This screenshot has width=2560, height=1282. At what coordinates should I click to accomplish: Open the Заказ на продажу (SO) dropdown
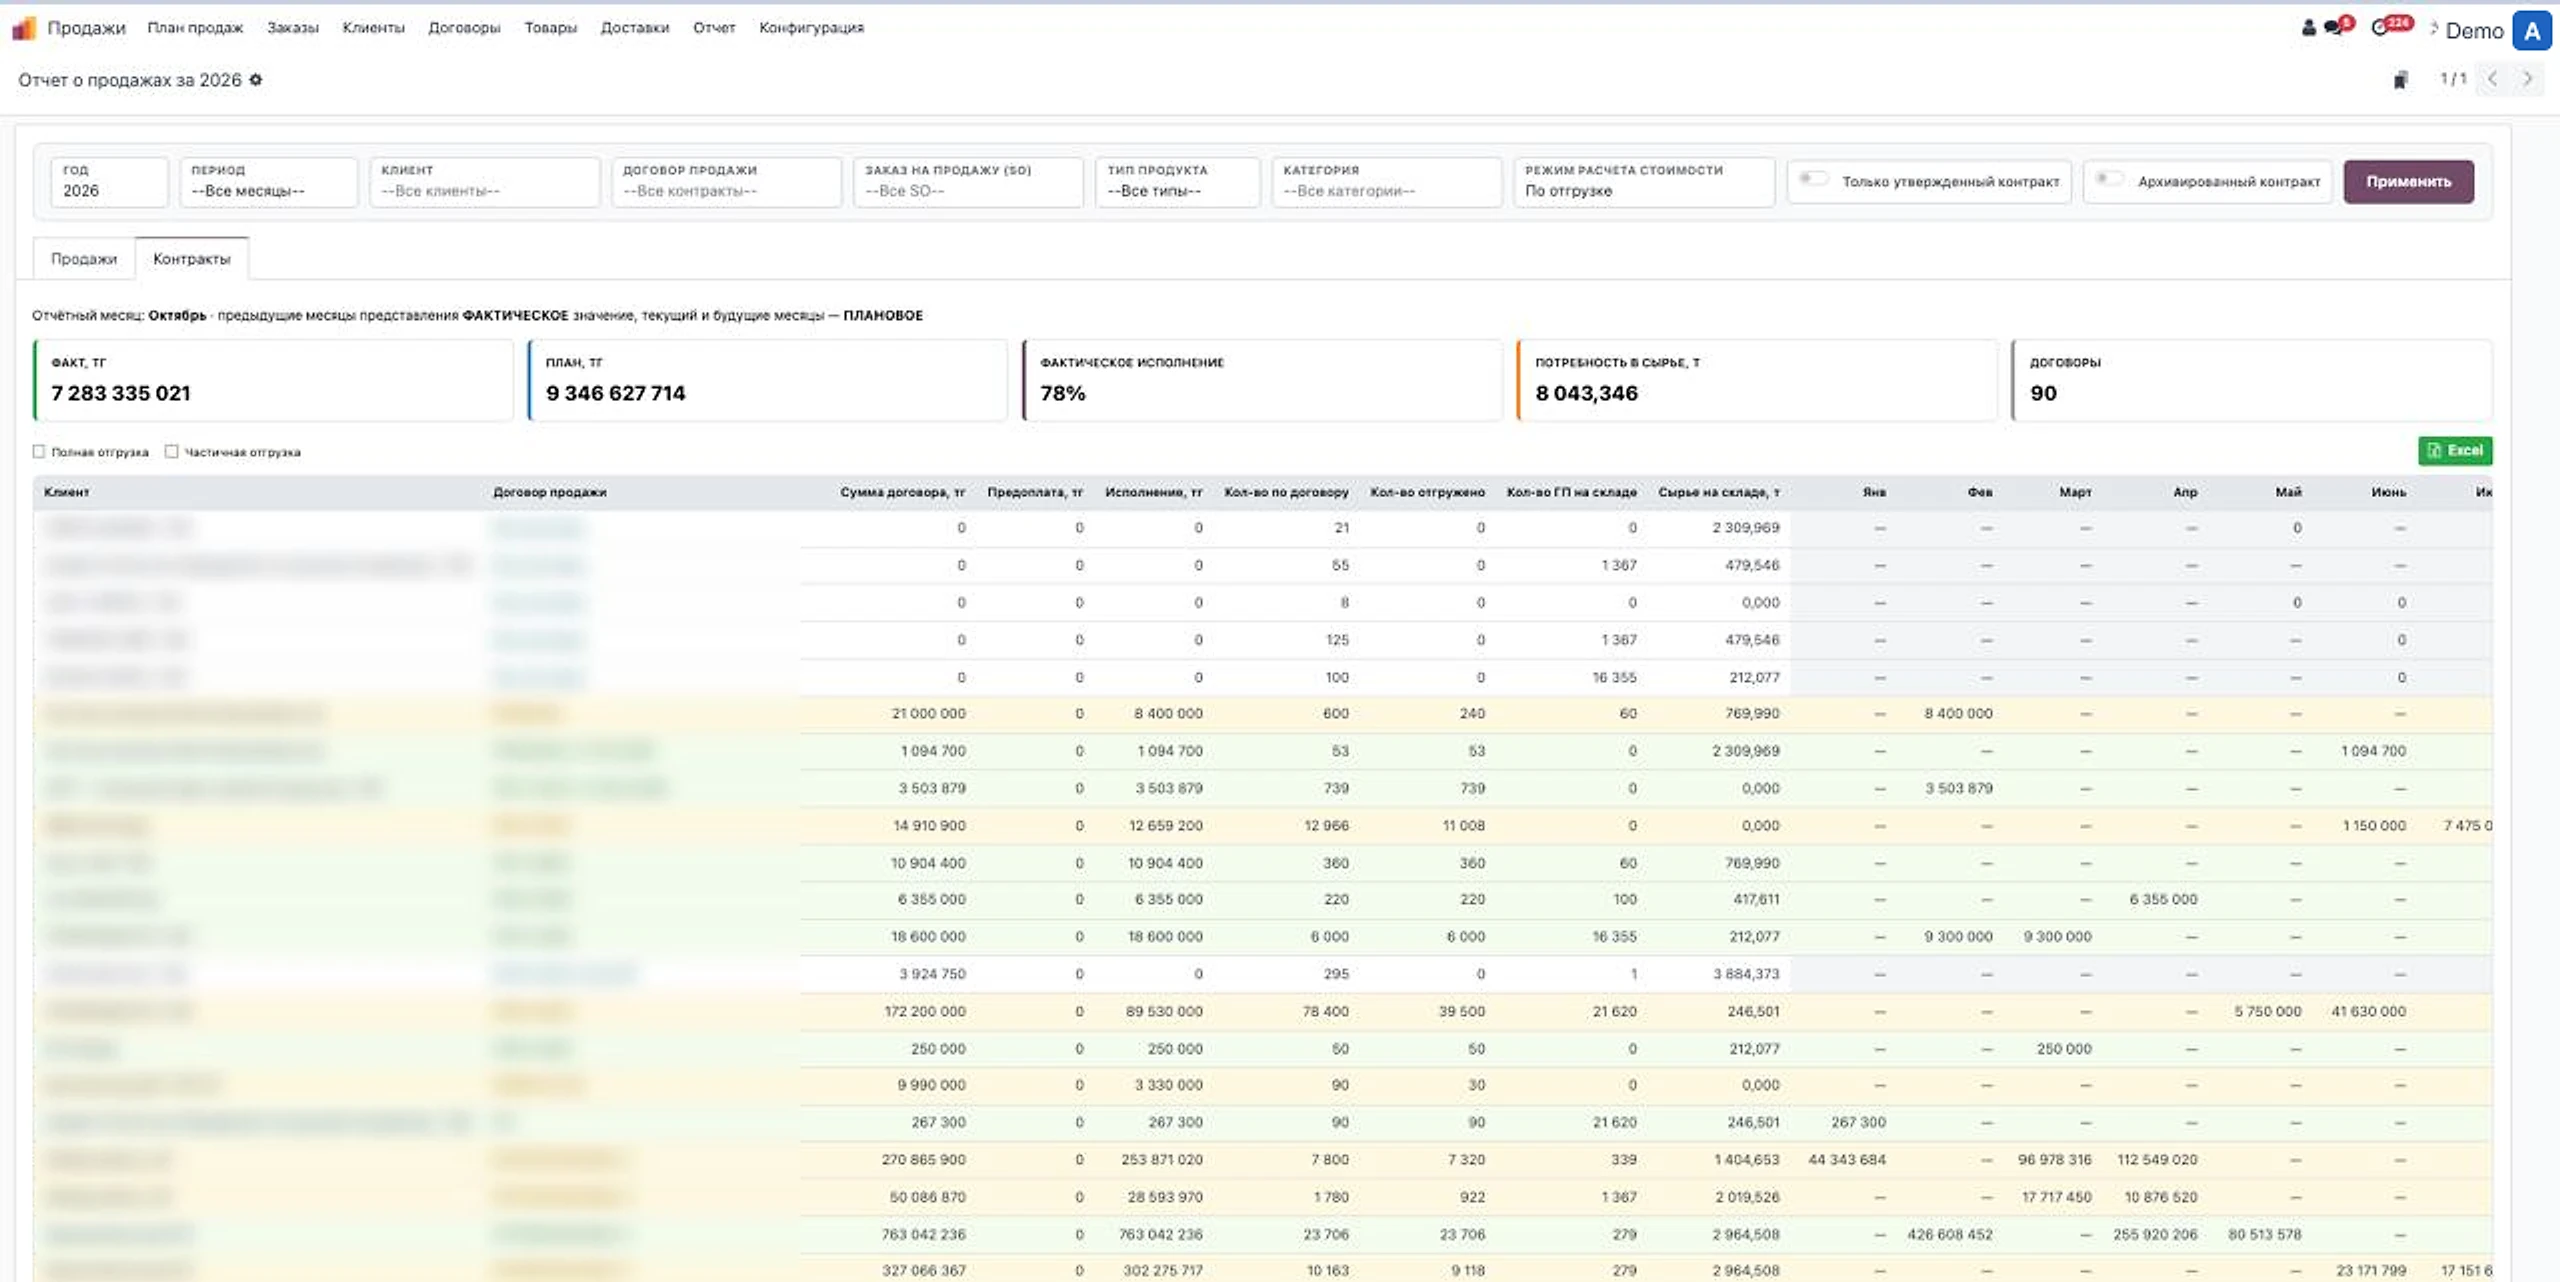(969, 182)
